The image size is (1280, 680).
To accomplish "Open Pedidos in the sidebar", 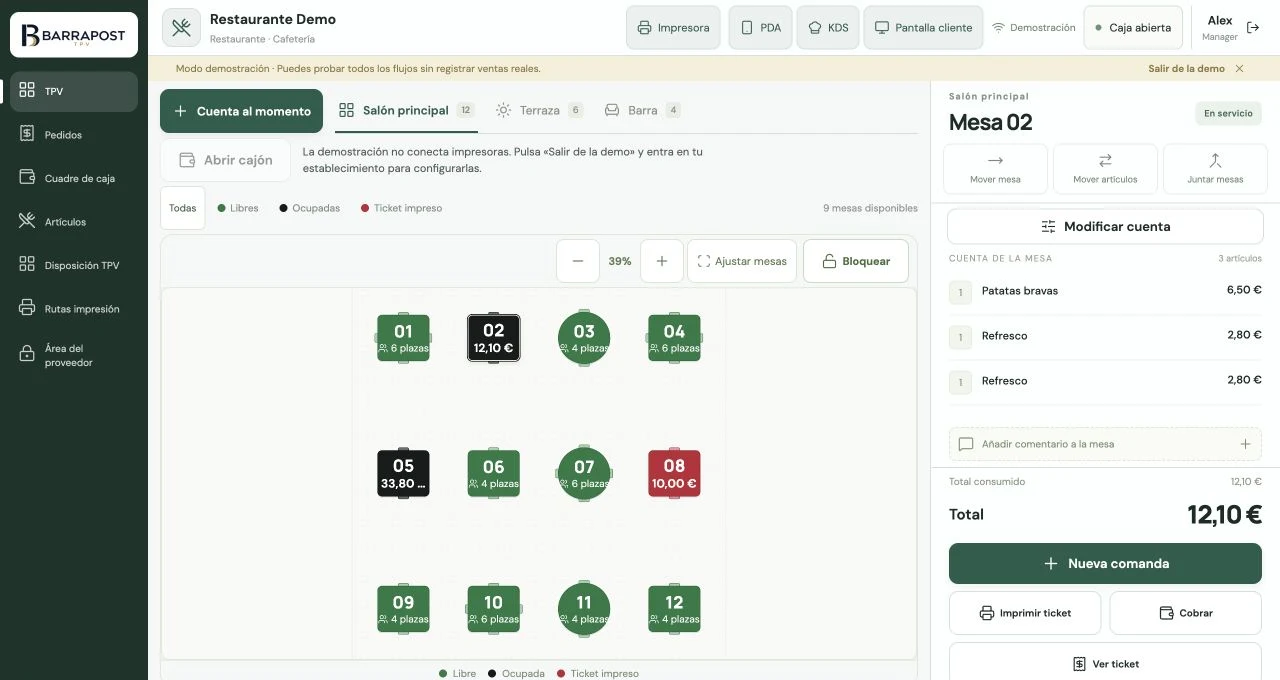I will 74,135.
